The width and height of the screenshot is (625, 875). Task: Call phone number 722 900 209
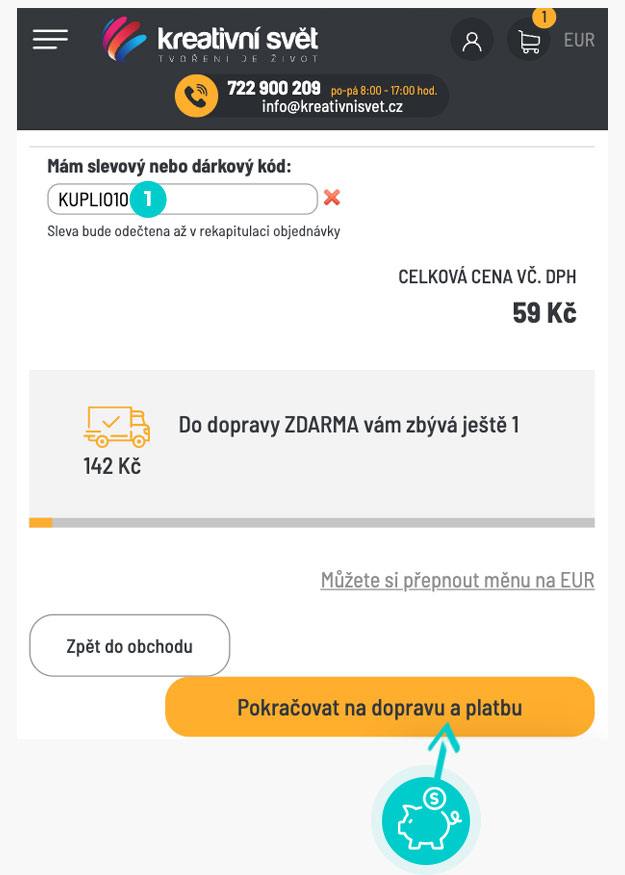[273, 88]
